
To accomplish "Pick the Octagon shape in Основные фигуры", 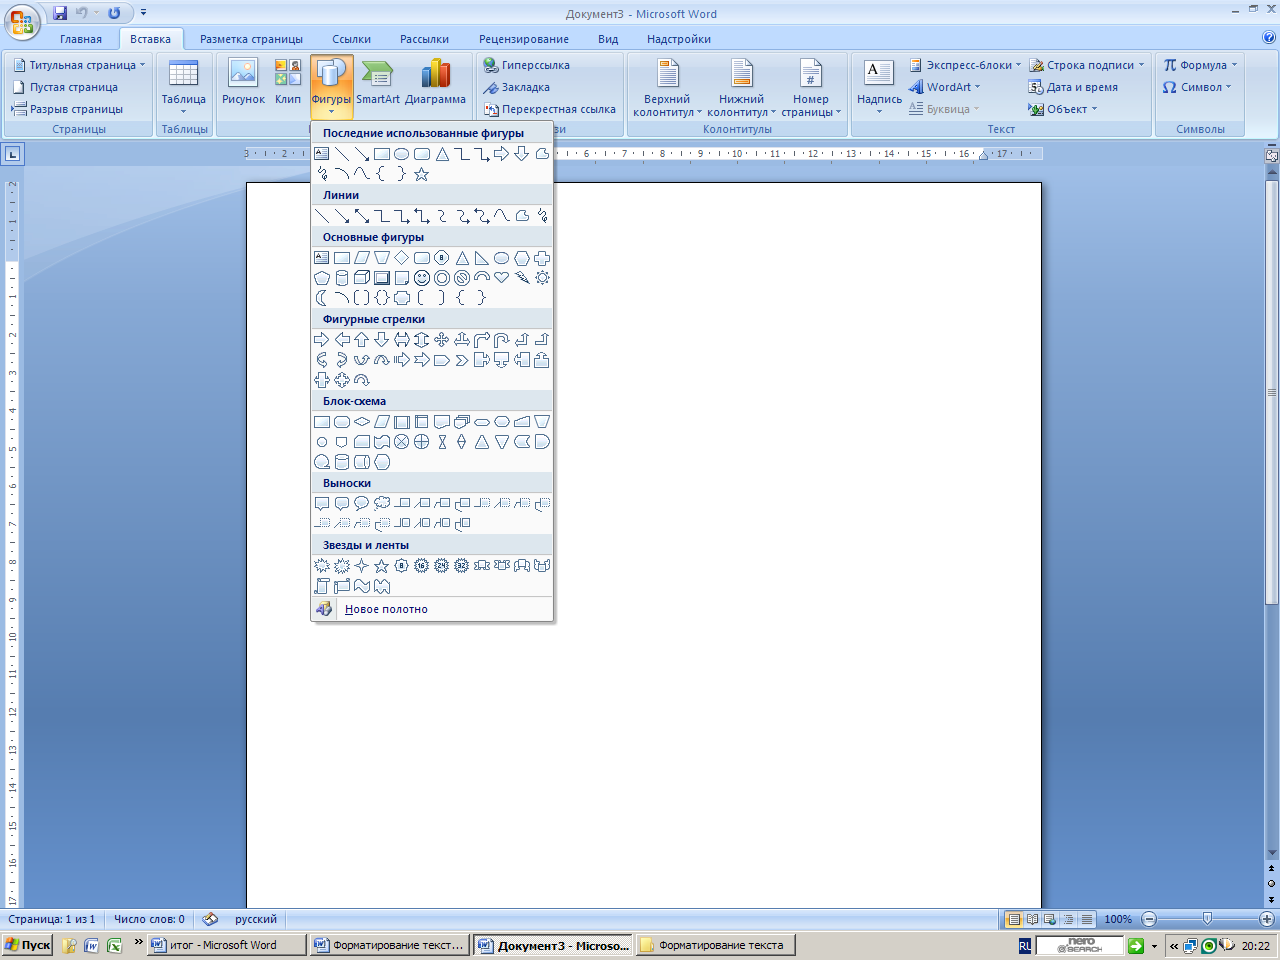I will point(442,258).
